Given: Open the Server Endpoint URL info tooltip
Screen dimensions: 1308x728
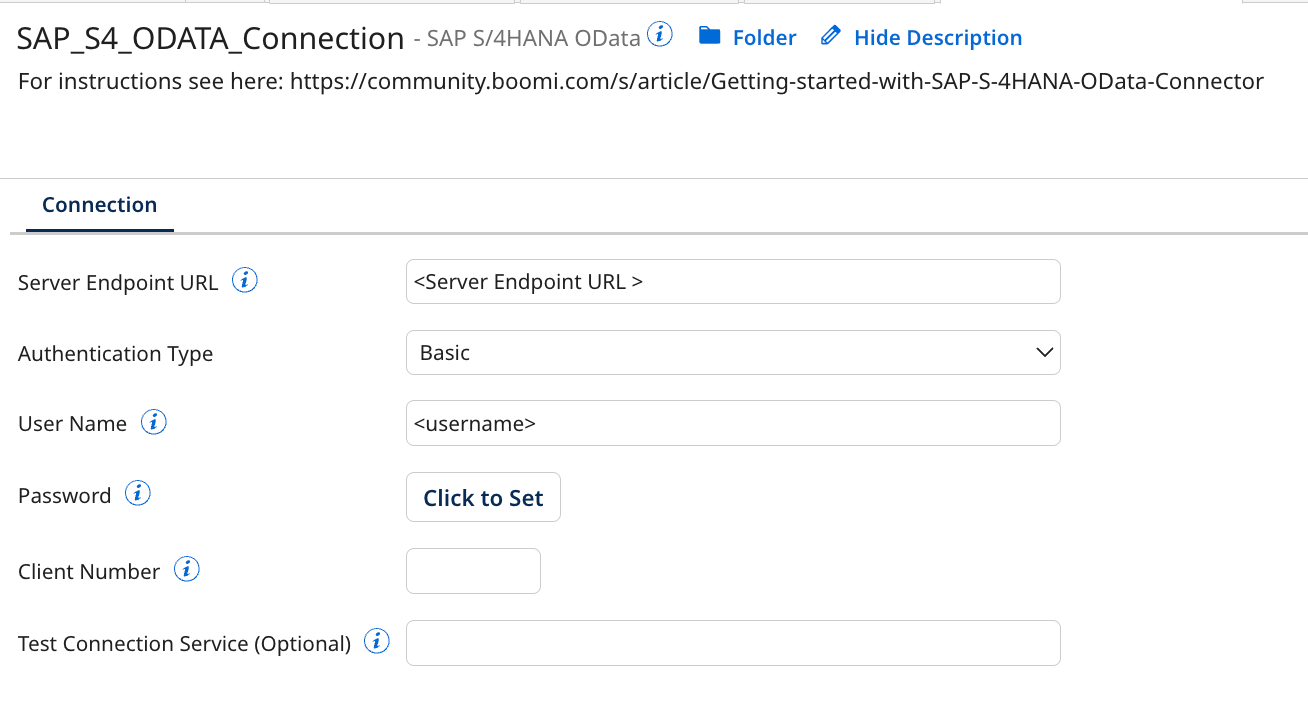Looking at the screenshot, I should coord(244,279).
